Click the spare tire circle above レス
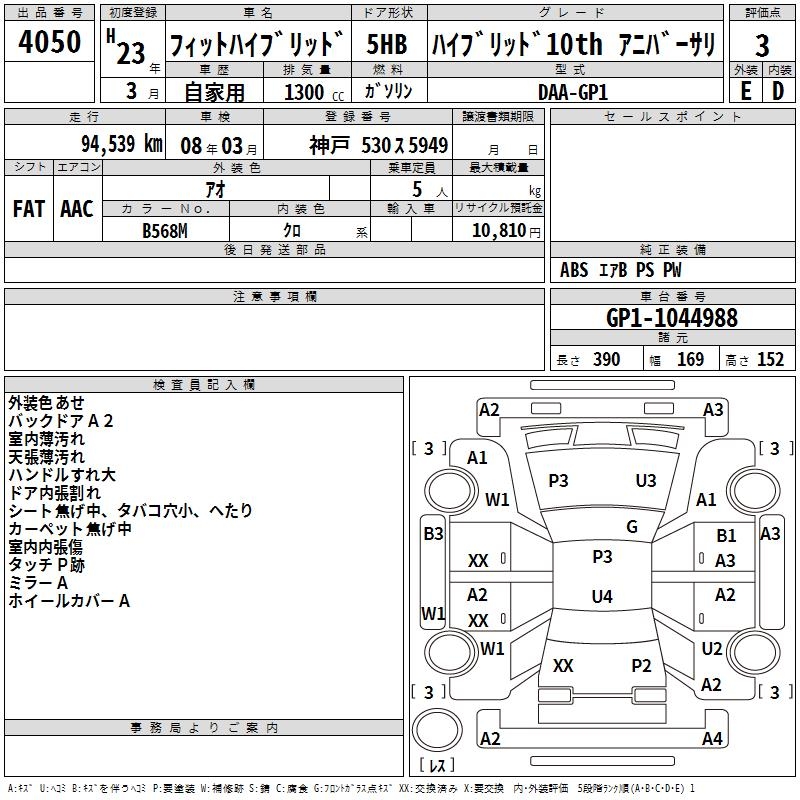The width and height of the screenshot is (800, 800). pos(437,730)
